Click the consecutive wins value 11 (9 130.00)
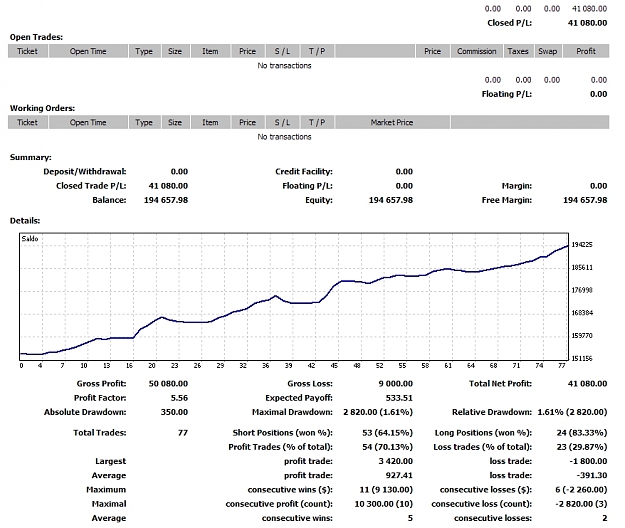Viewport: 625px width, 528px height. pyautogui.click(x=386, y=490)
